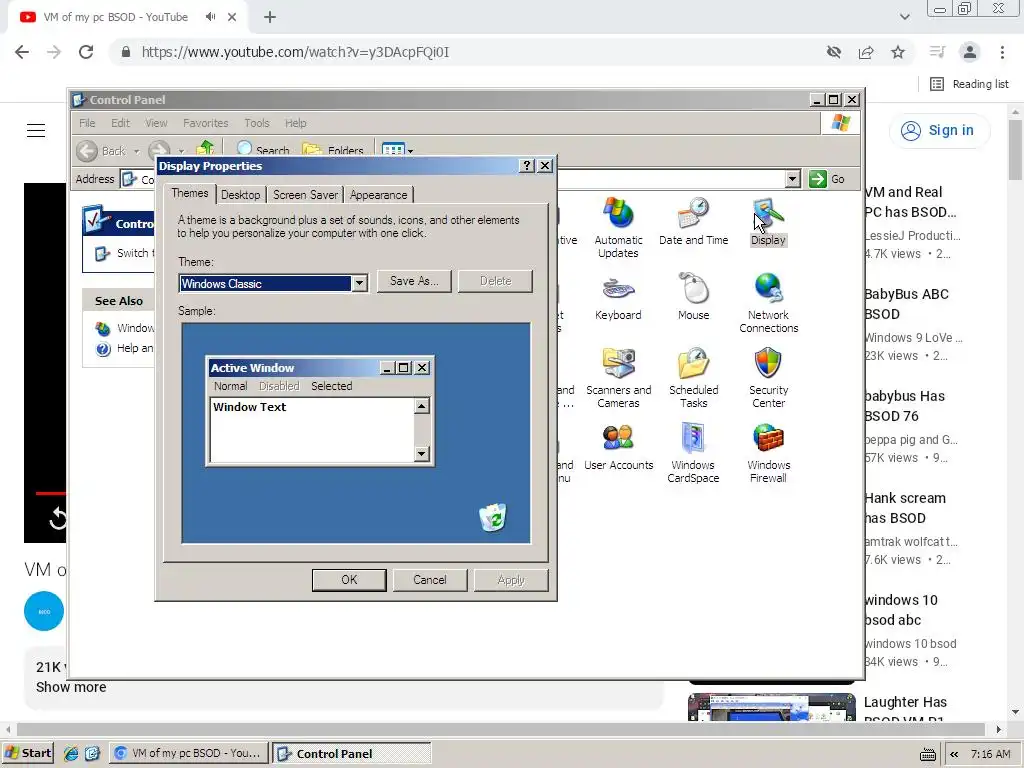Expand the Theme dropdown showing Windows Classic
Viewport: 1024px width, 768px height.
[359, 283]
